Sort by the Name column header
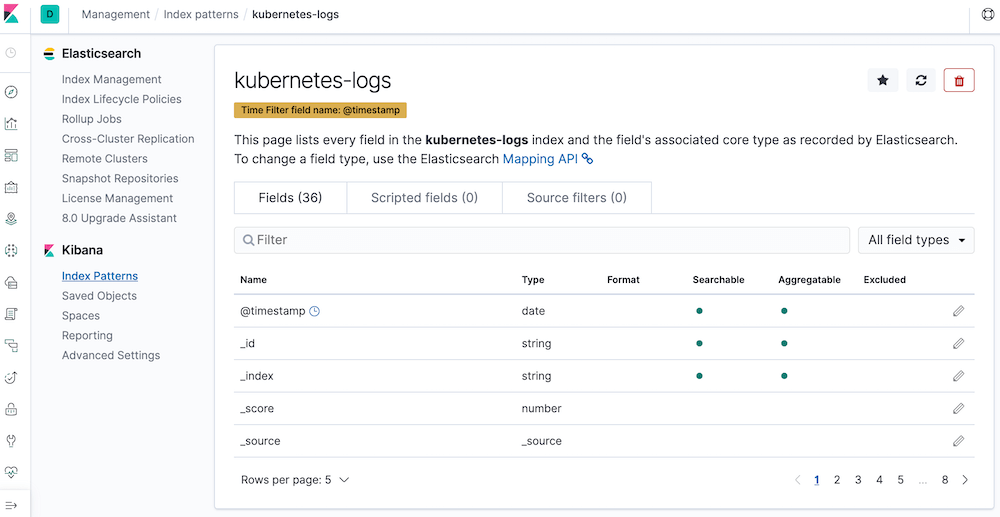The height and width of the screenshot is (517, 1000). click(253, 280)
